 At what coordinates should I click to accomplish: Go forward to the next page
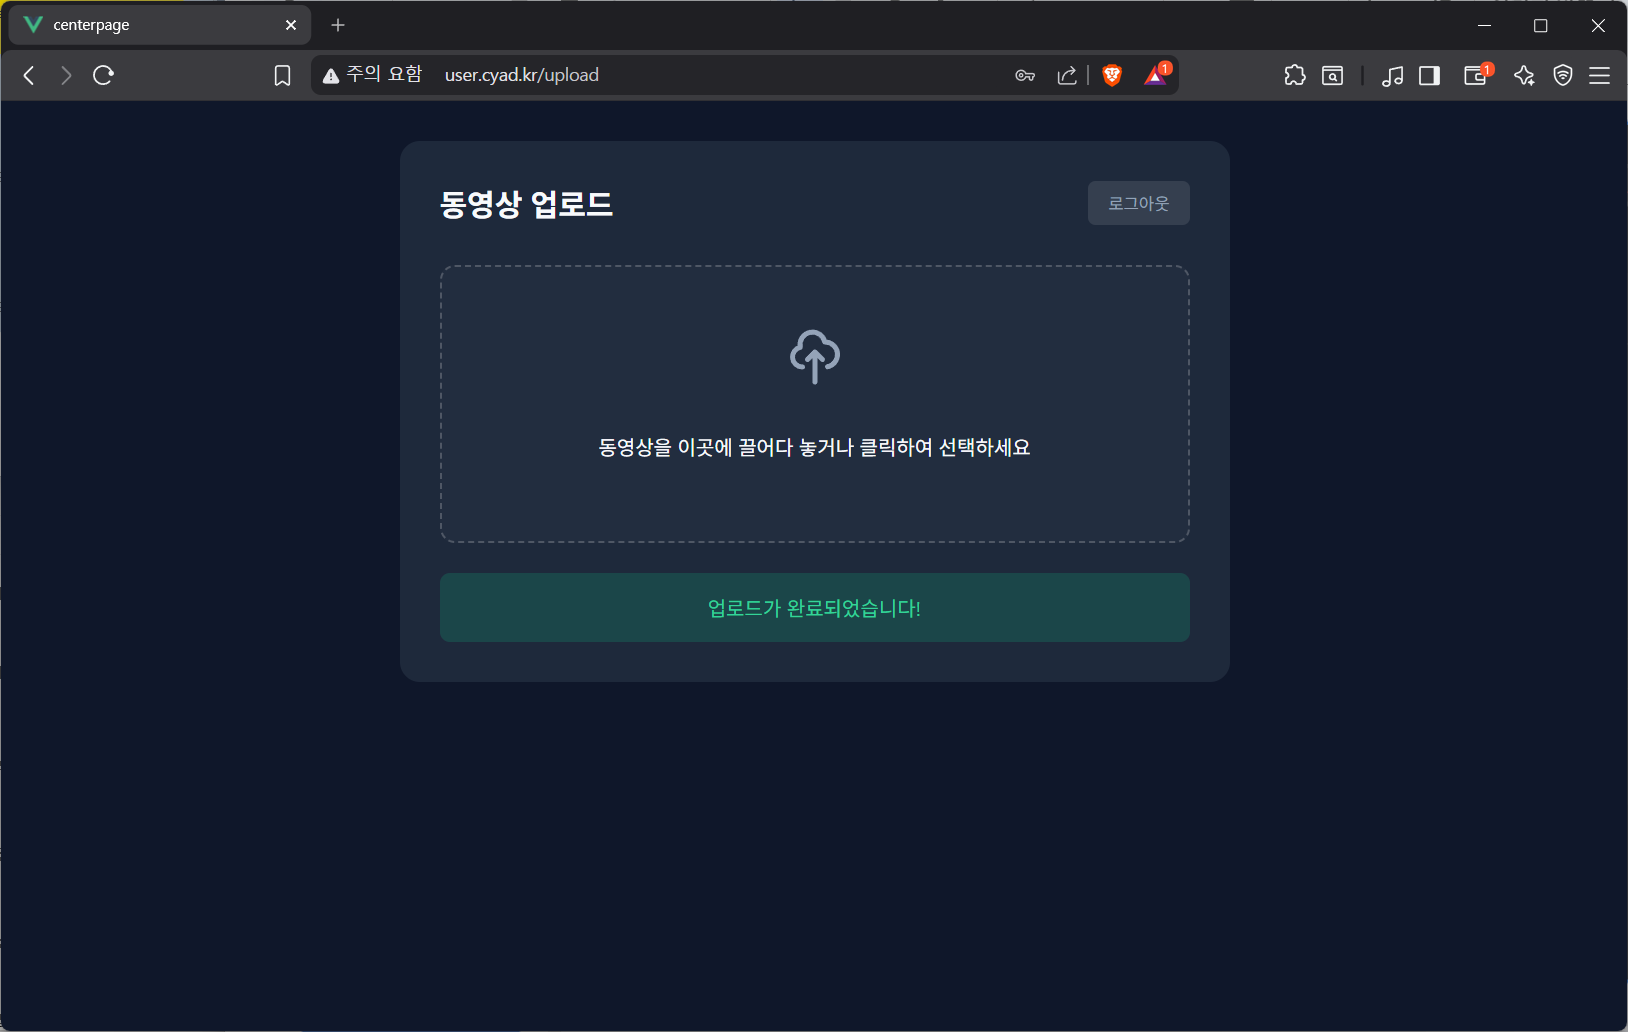[x=66, y=75]
